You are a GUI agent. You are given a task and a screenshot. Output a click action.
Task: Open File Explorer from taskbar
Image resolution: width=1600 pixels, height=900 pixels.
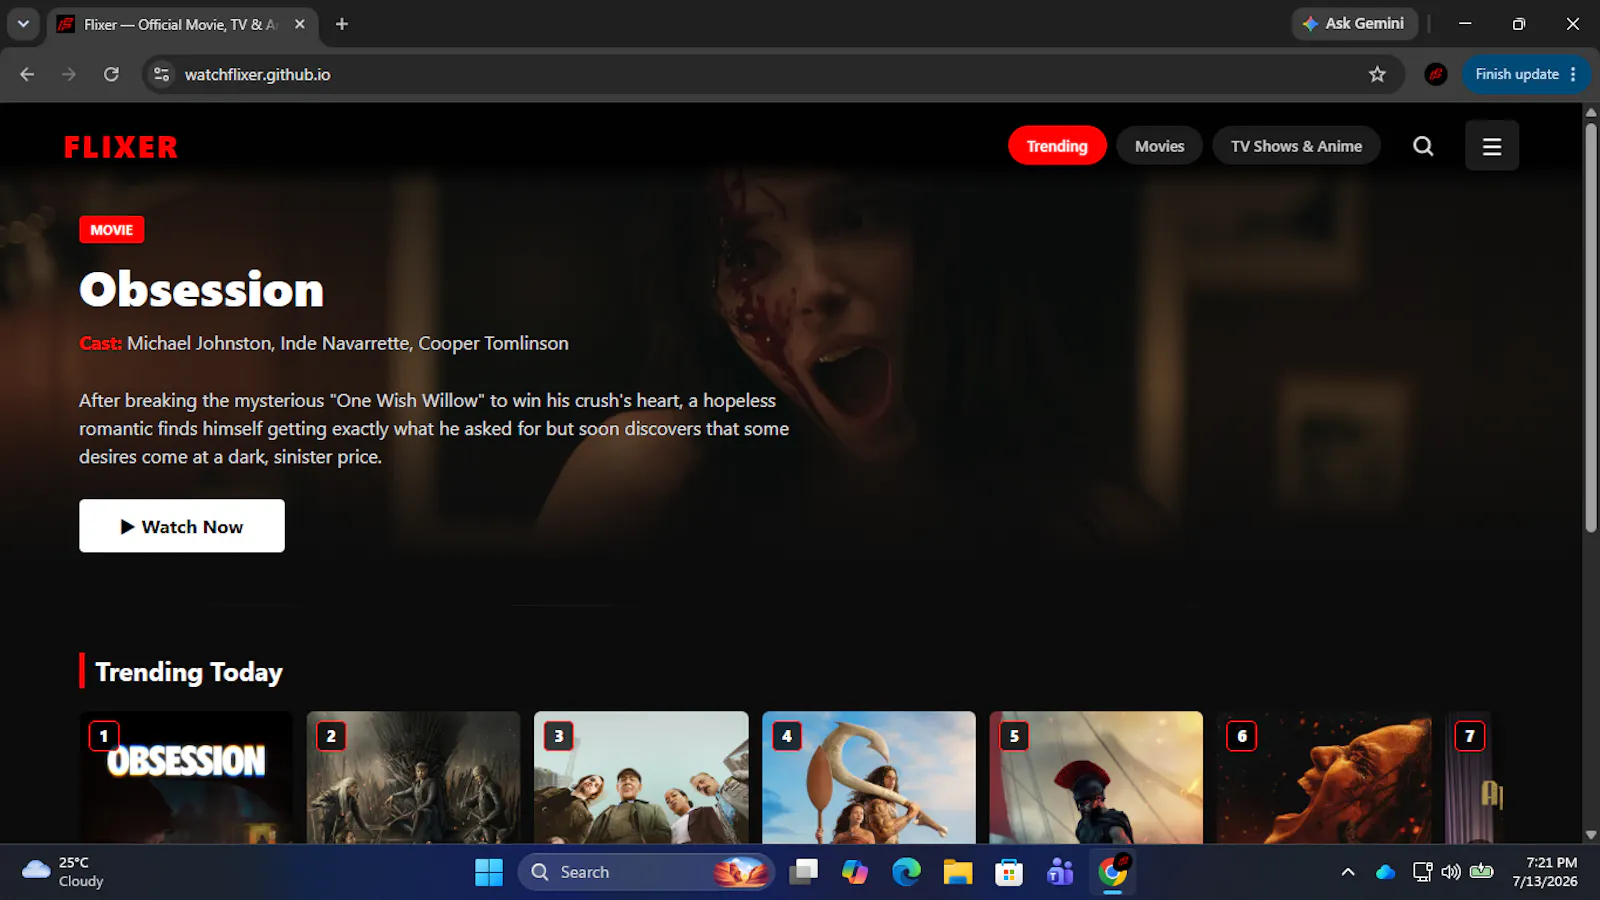point(958,872)
